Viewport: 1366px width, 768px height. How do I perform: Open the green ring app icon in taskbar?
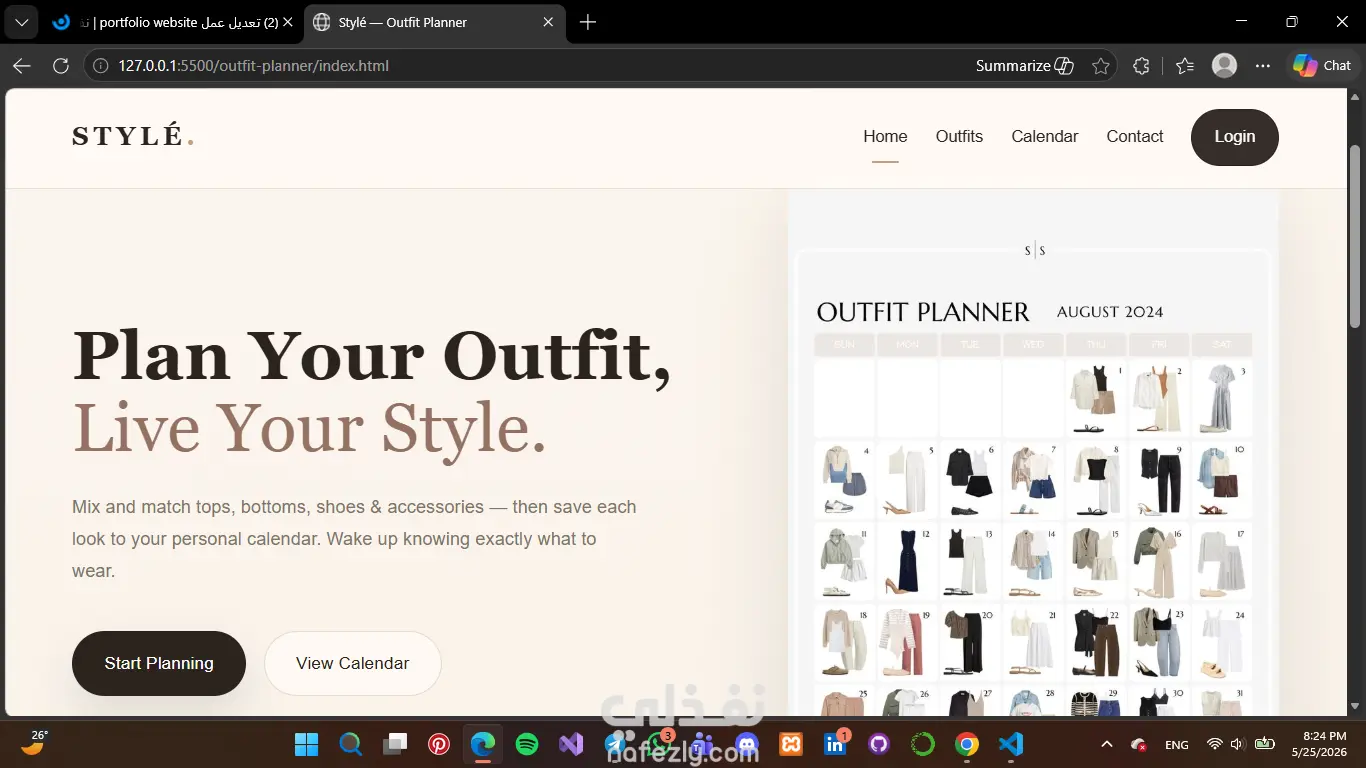[x=923, y=744]
